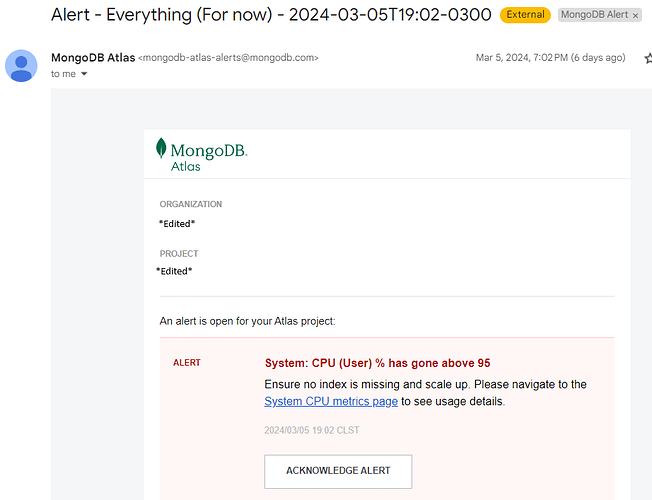652x500 pixels.
Task: Click the MongoDB Atlas leaf logo
Action: (161, 148)
